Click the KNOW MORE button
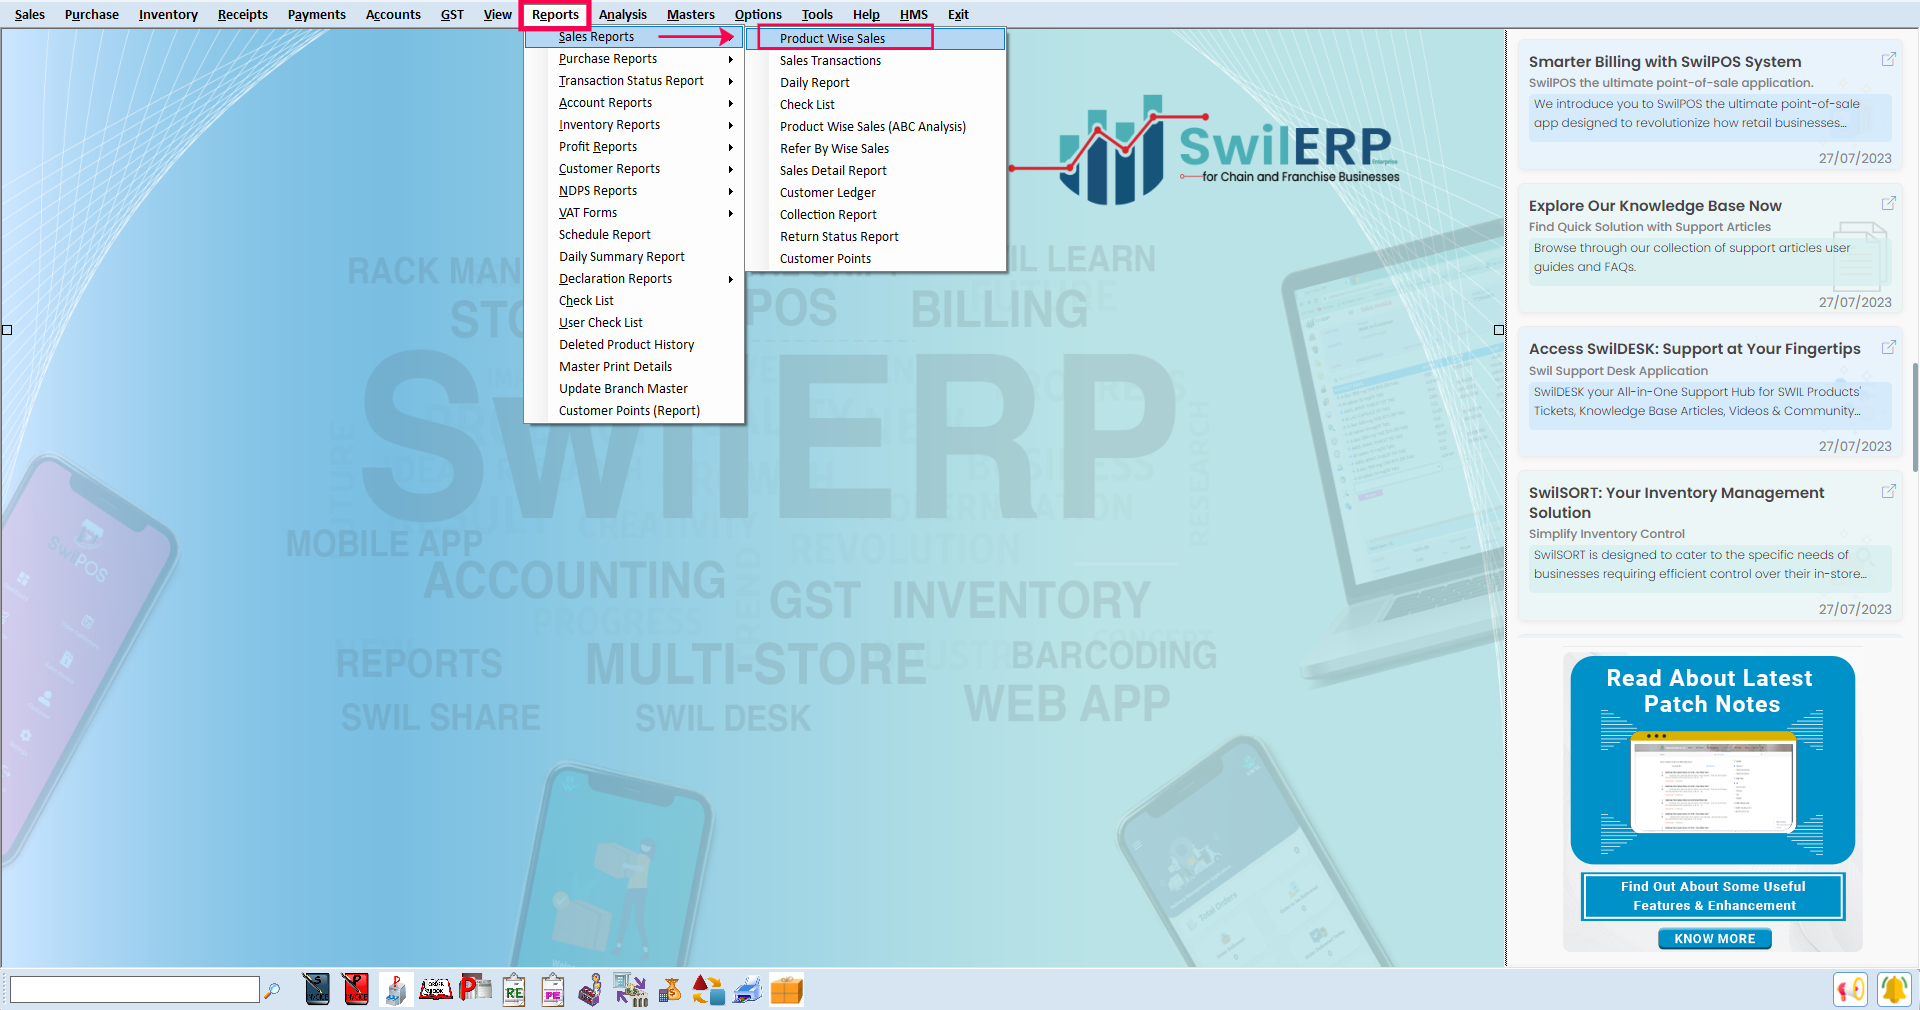Image resolution: width=1920 pixels, height=1010 pixels. [1714, 939]
